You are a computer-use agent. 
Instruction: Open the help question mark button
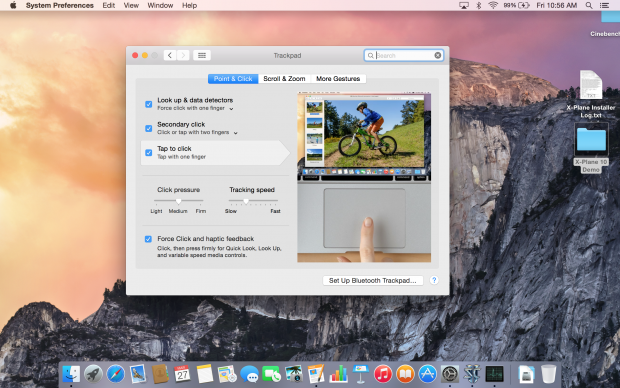tap(434, 280)
